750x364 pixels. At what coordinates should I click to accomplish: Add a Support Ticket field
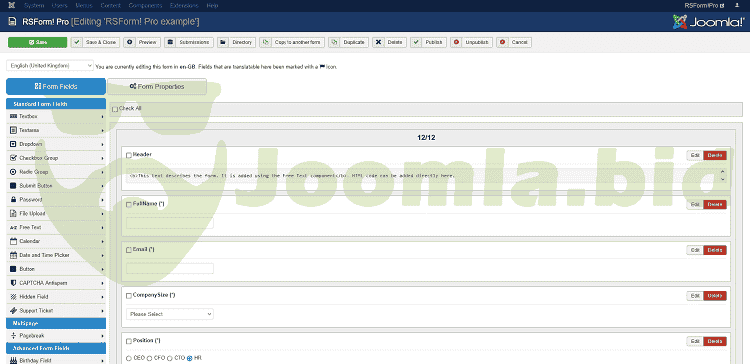[x=56, y=310]
